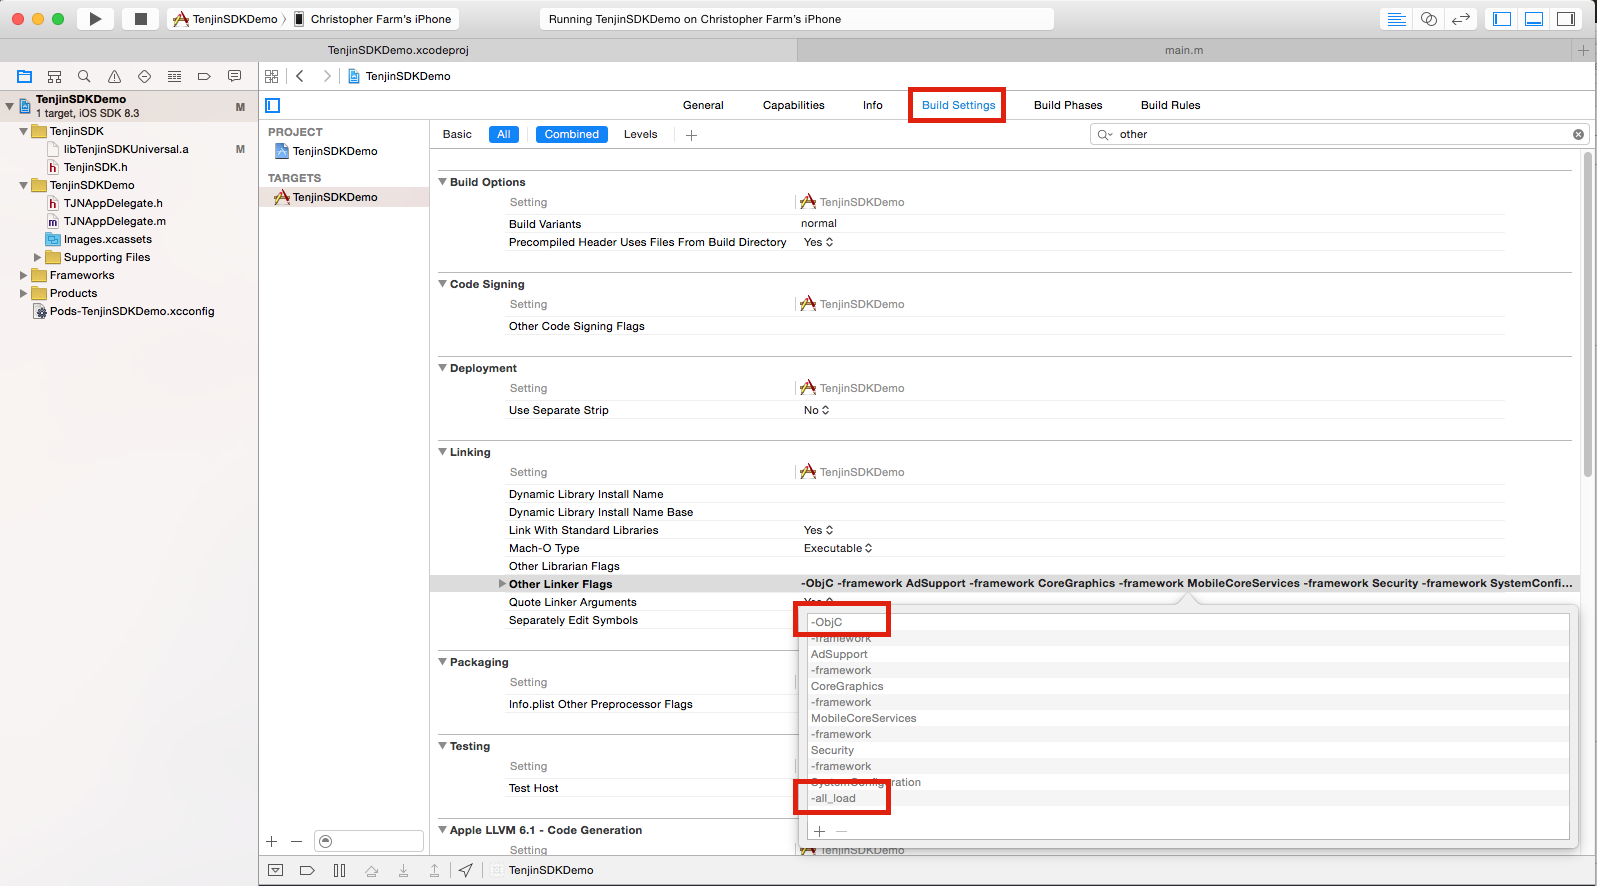Image resolution: width=1597 pixels, height=886 pixels.
Task: Open the related items grid menu
Action: click(x=272, y=76)
